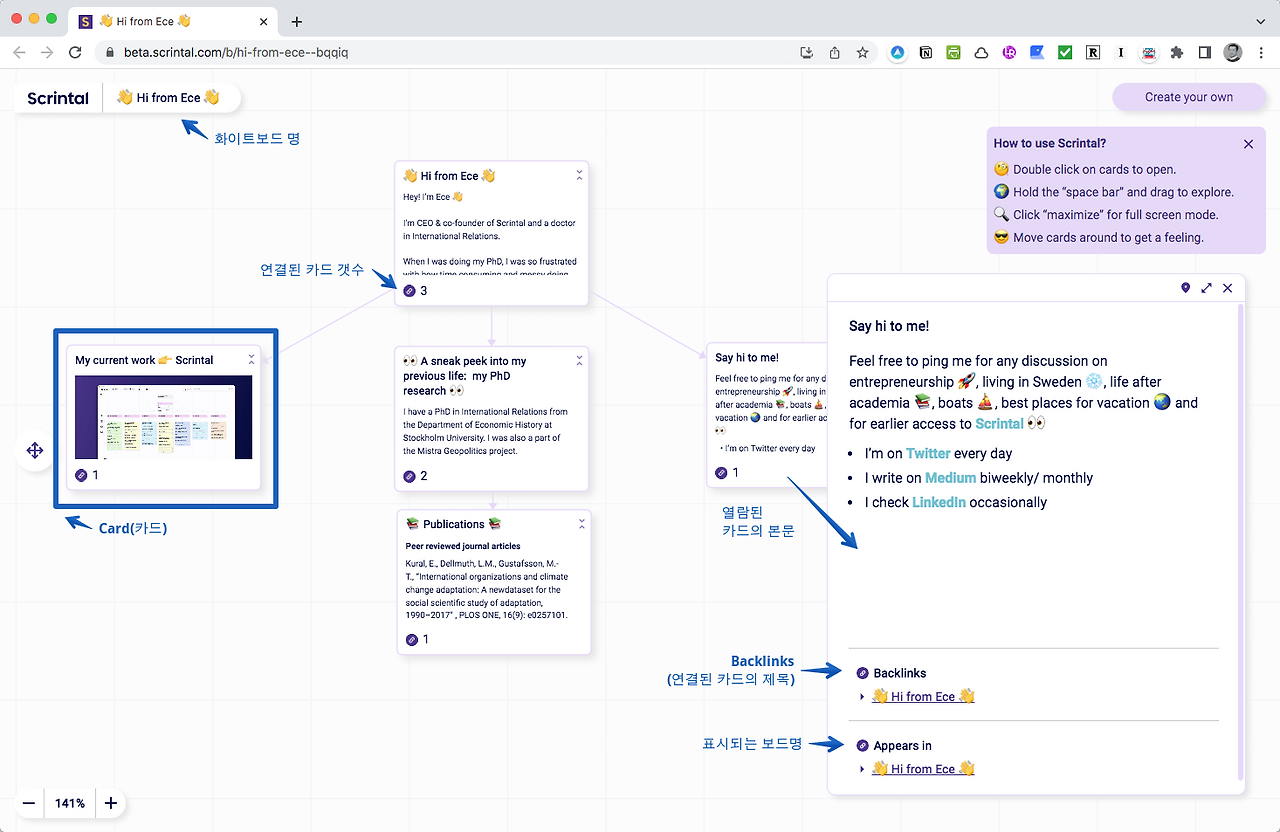The width and height of the screenshot is (1280, 832).
Task: Click the install app icon in the address bar
Action: click(807, 53)
